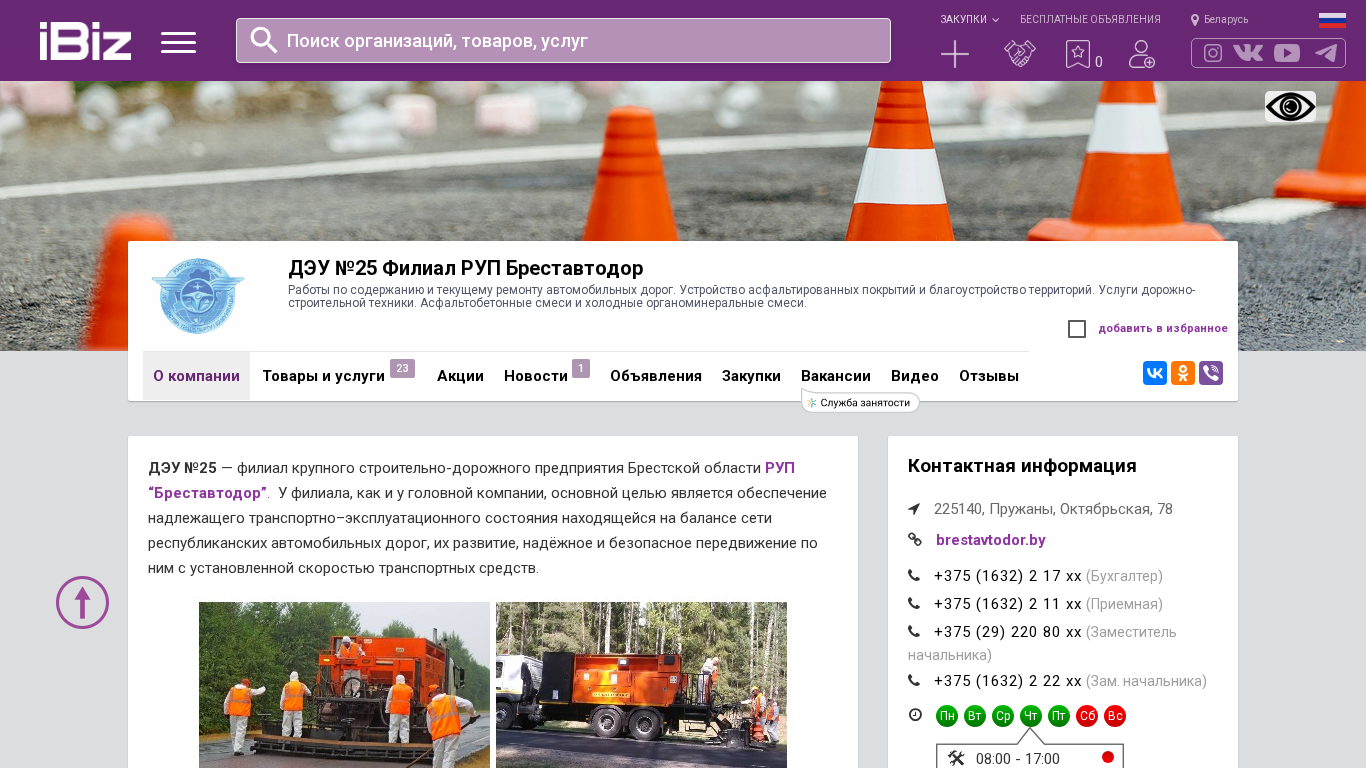Click the plus add icon in header
The width and height of the screenshot is (1366, 768).
955,54
